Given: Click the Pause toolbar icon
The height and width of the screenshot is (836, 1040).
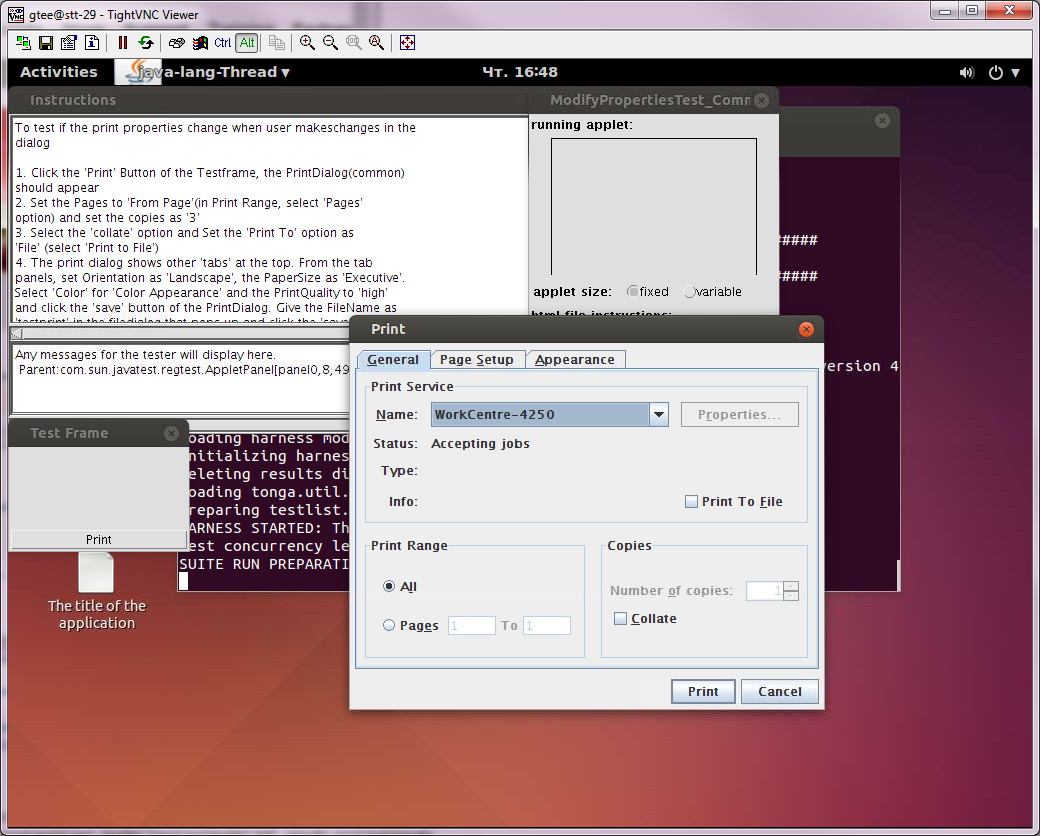Looking at the screenshot, I should (x=123, y=43).
